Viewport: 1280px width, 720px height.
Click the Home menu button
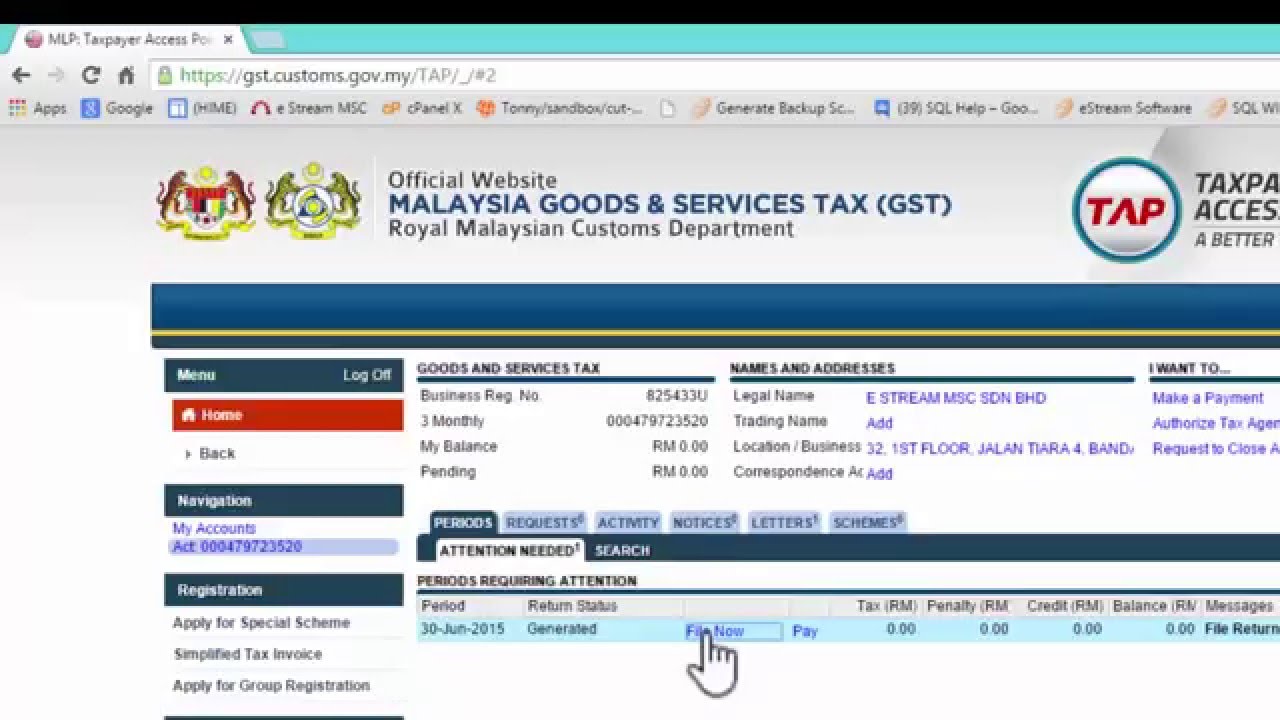point(287,415)
